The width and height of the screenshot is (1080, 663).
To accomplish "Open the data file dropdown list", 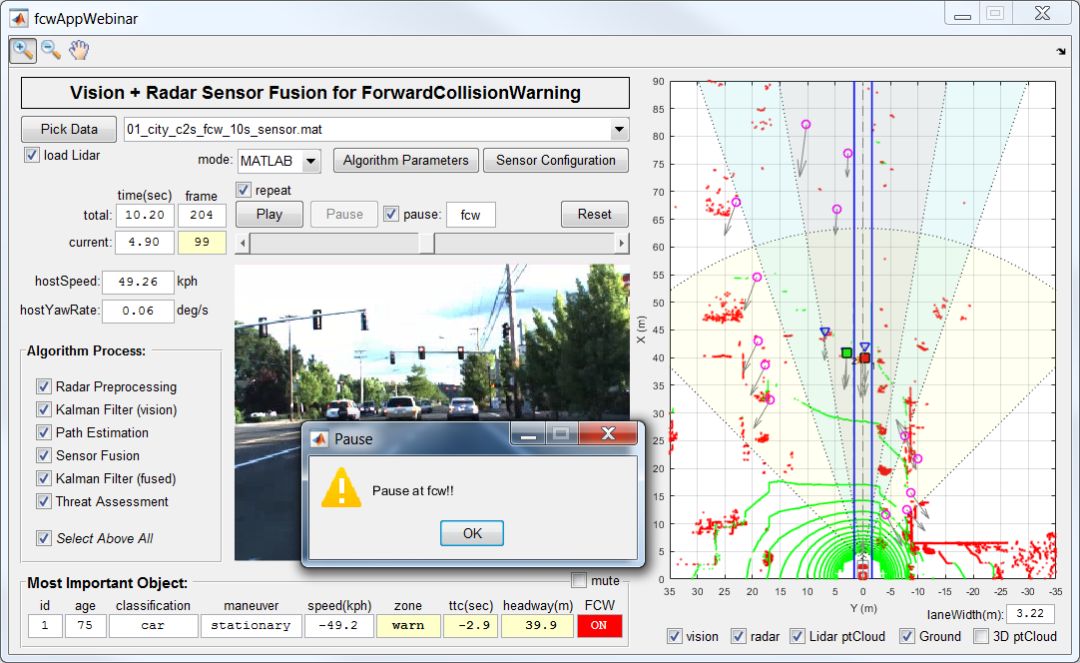I will pos(619,129).
